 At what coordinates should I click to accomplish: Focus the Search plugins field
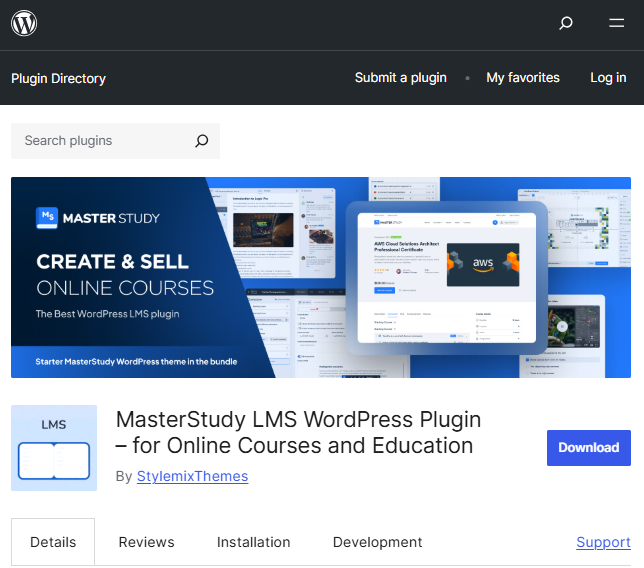(x=115, y=141)
